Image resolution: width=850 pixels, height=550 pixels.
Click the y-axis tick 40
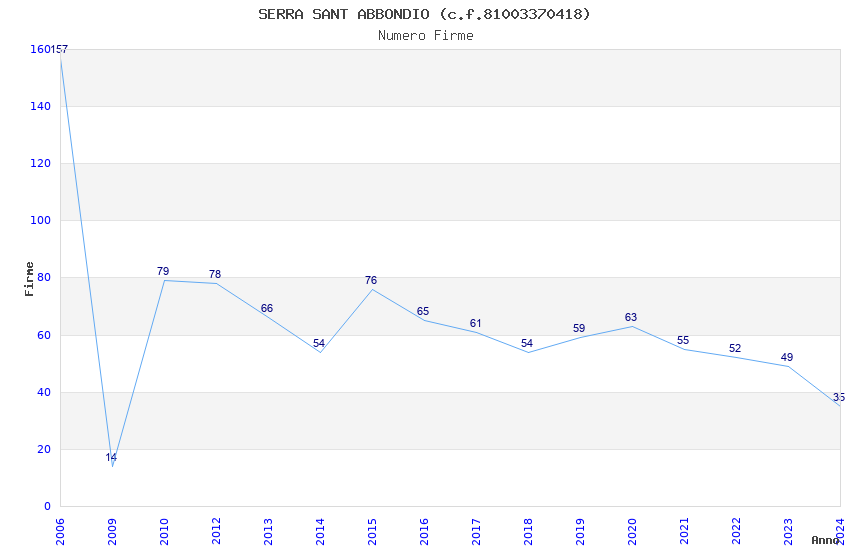coord(44,392)
